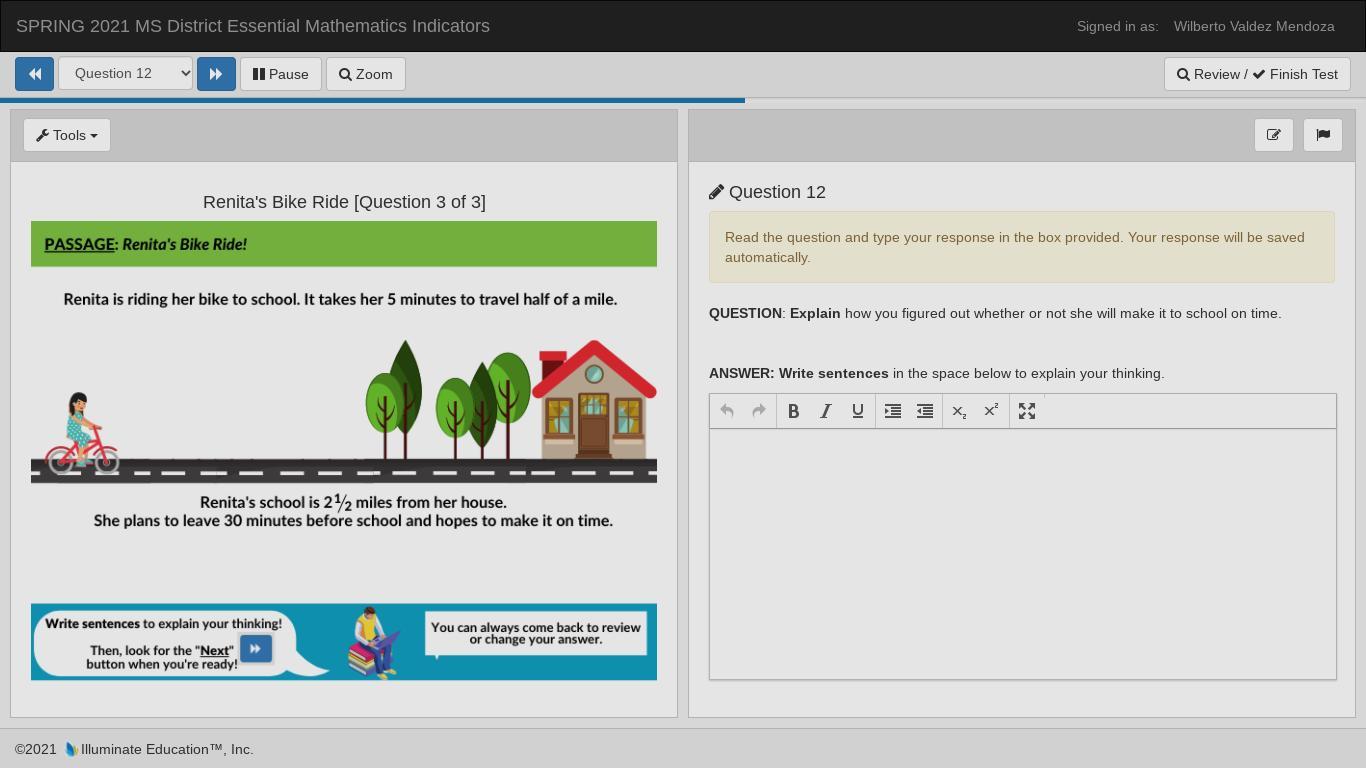The height and width of the screenshot is (768, 1366).
Task: Click inside the answer text box
Action: (x=1022, y=553)
